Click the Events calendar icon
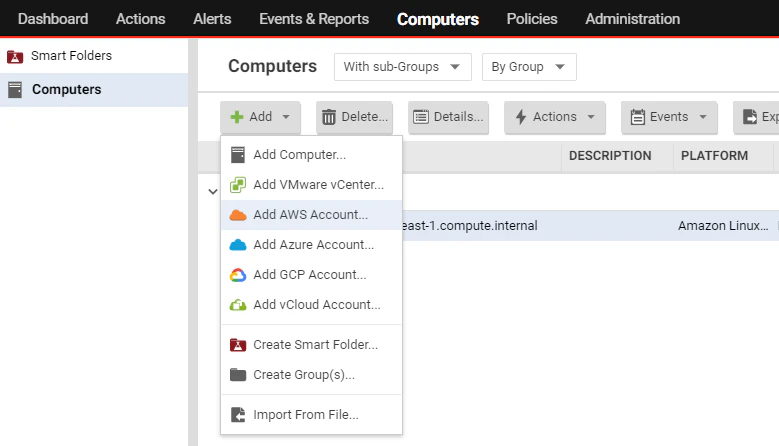Viewport: 779px width, 446px height. pyautogui.click(x=637, y=117)
